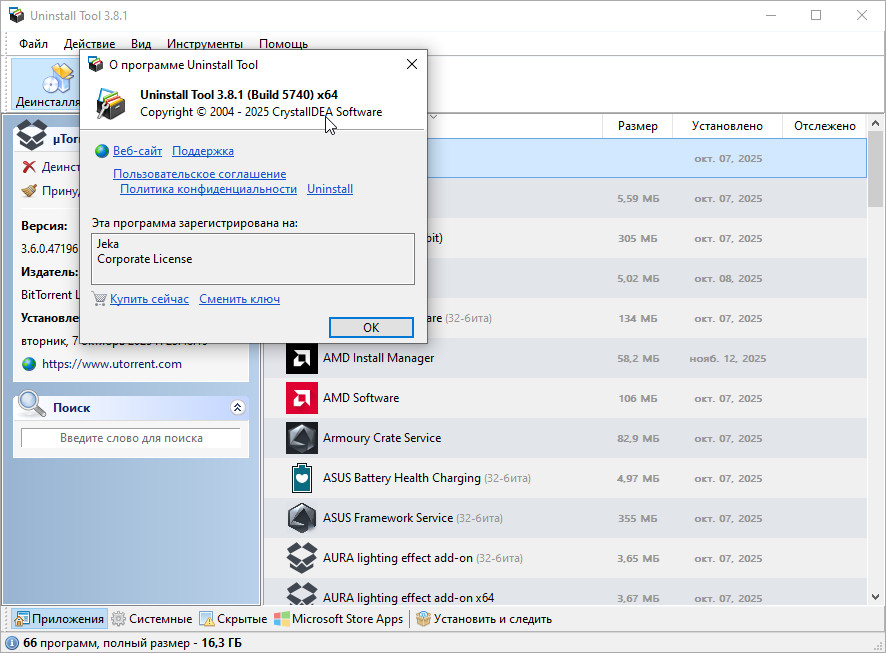Click the ASUS Framework Service icon
The image size is (886, 653).
[302, 518]
